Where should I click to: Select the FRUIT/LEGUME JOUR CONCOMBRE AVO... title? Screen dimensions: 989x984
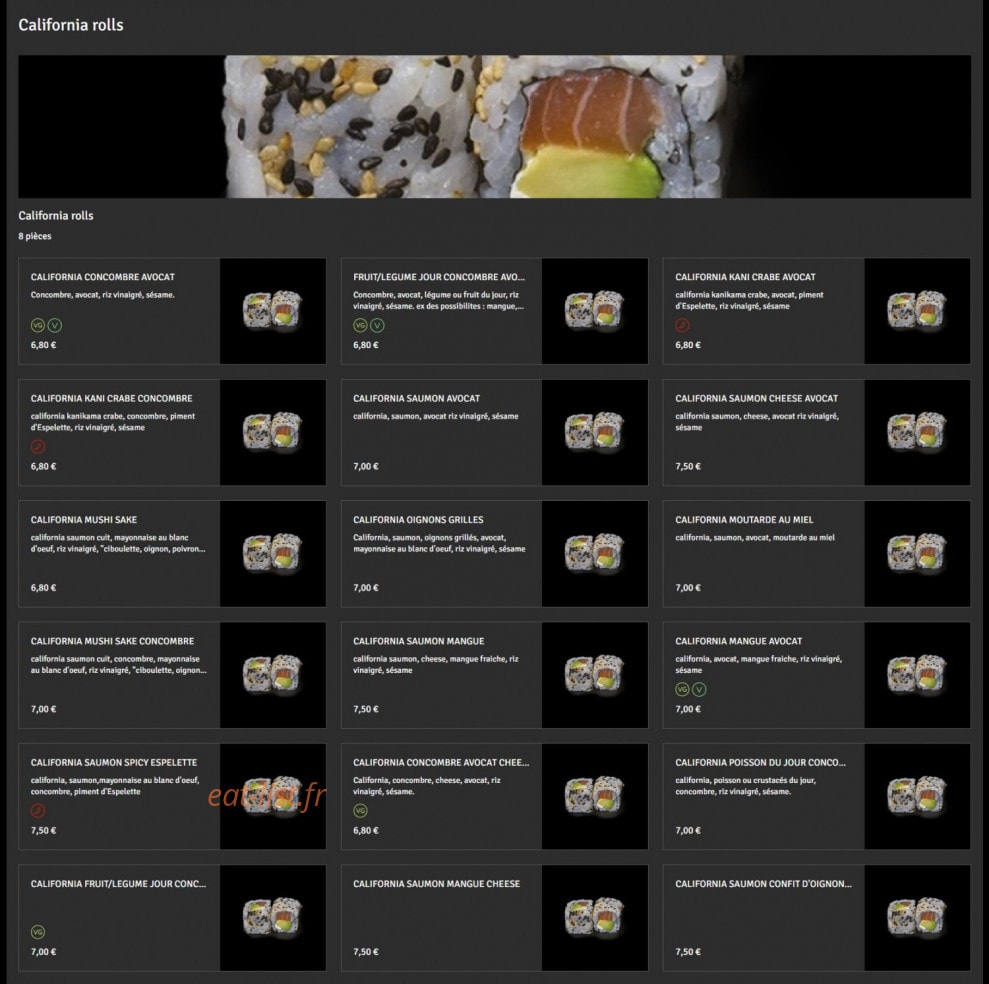tap(439, 277)
